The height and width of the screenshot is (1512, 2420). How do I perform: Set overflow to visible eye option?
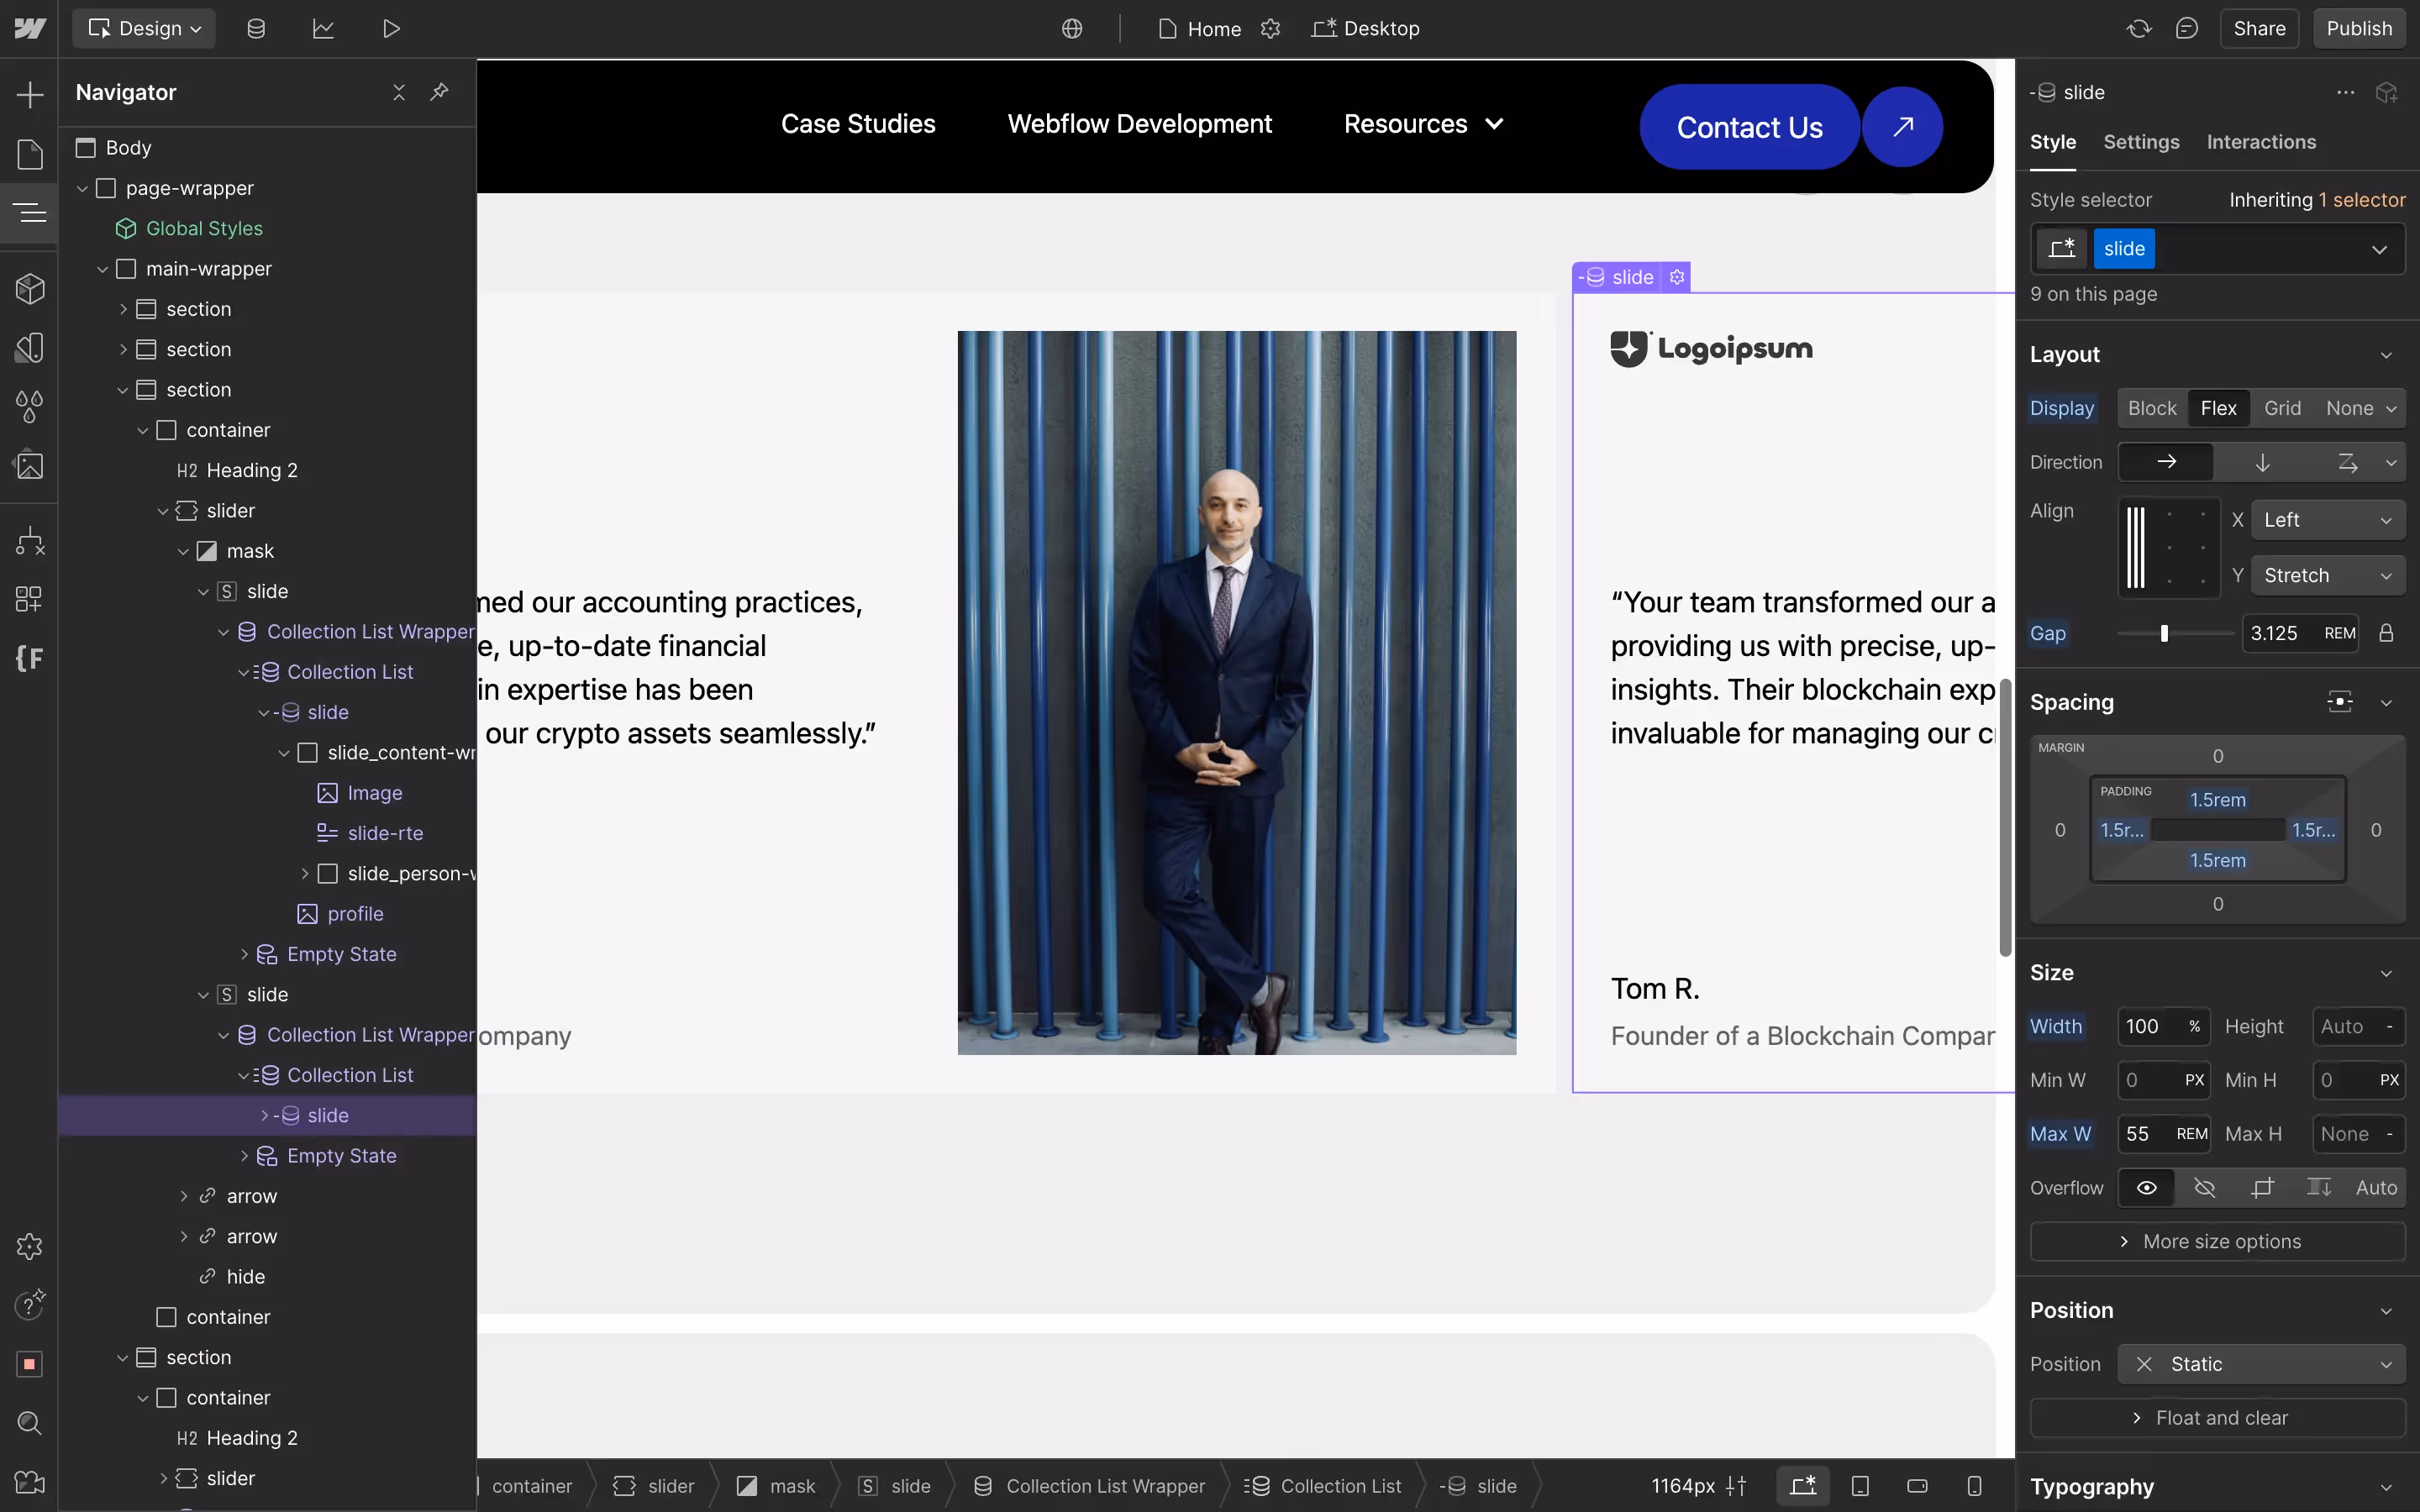tap(2146, 1188)
